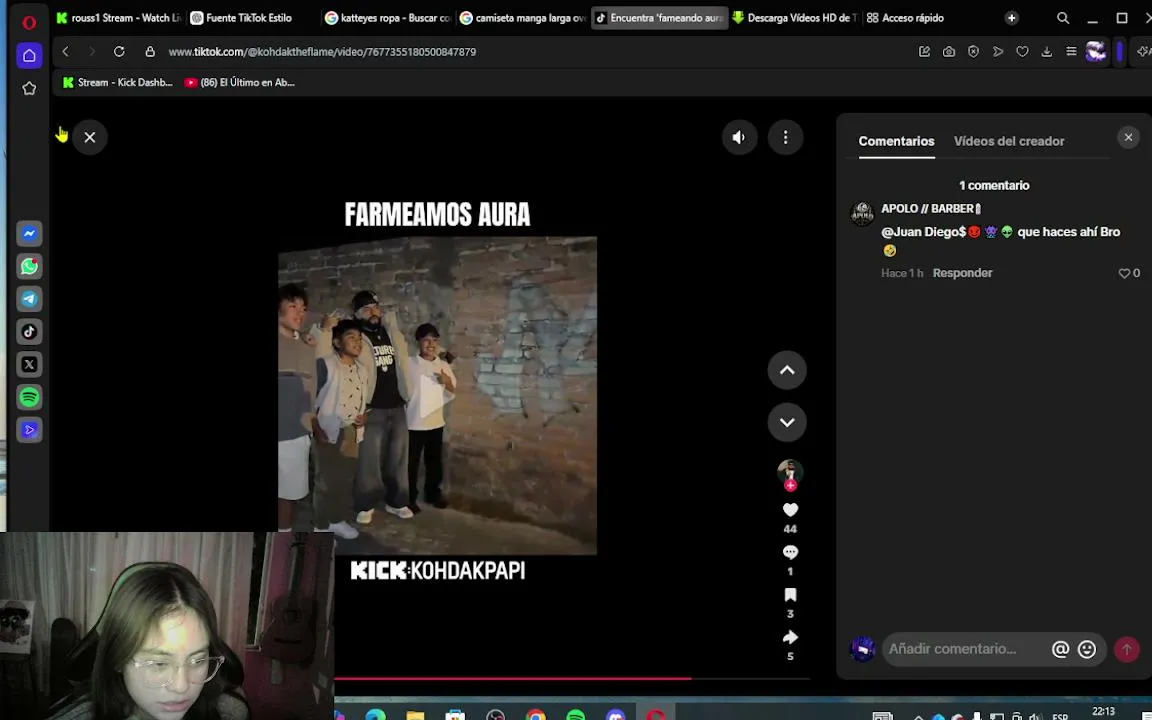
Task: Open El Último en Ab... YouTube bookmark
Action: pyautogui.click(x=240, y=82)
